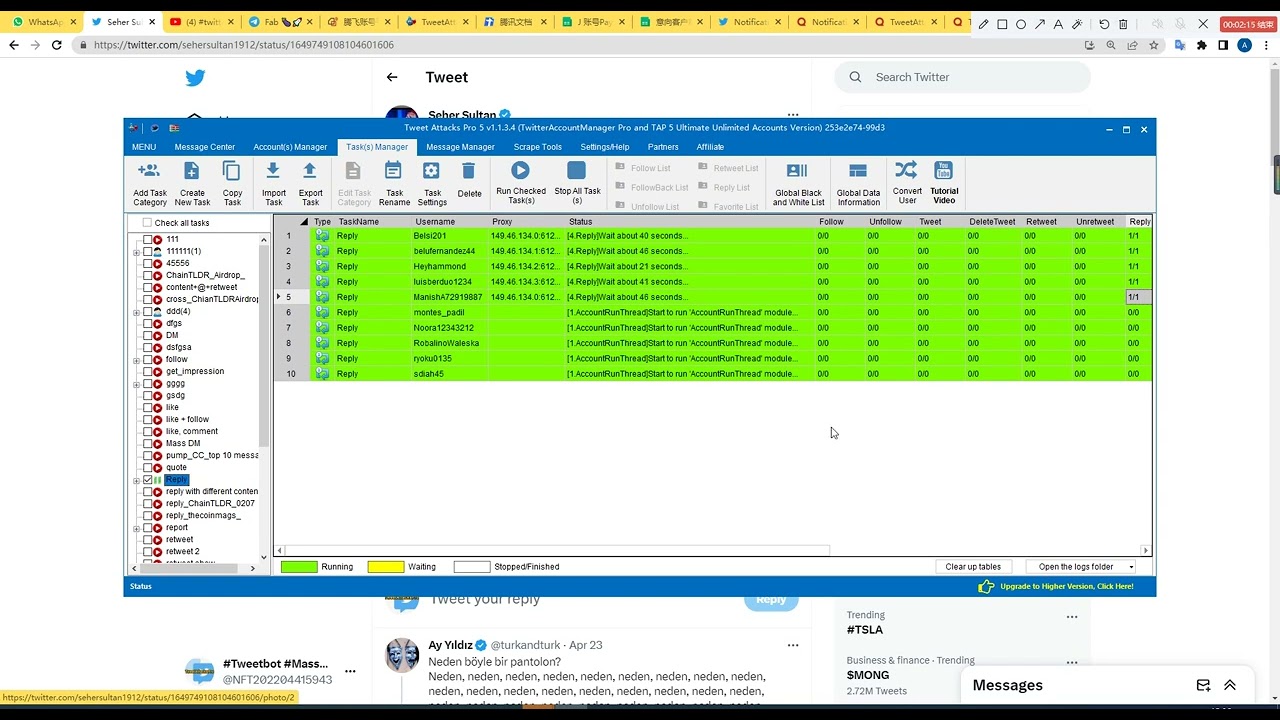1280x720 pixels.
Task: Select the arrow annotation tool
Action: (x=1040, y=24)
